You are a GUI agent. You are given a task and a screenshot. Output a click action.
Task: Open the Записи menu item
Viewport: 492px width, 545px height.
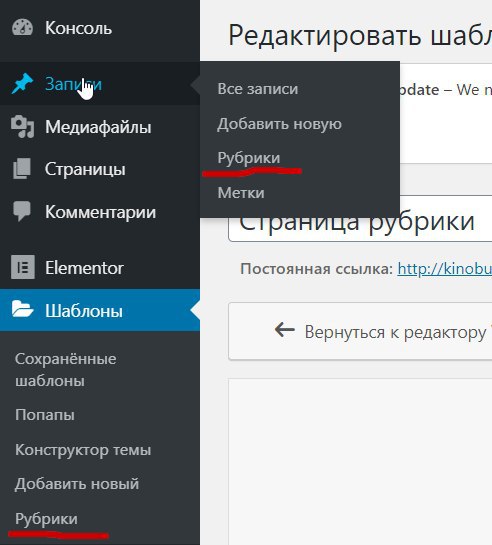point(100,84)
